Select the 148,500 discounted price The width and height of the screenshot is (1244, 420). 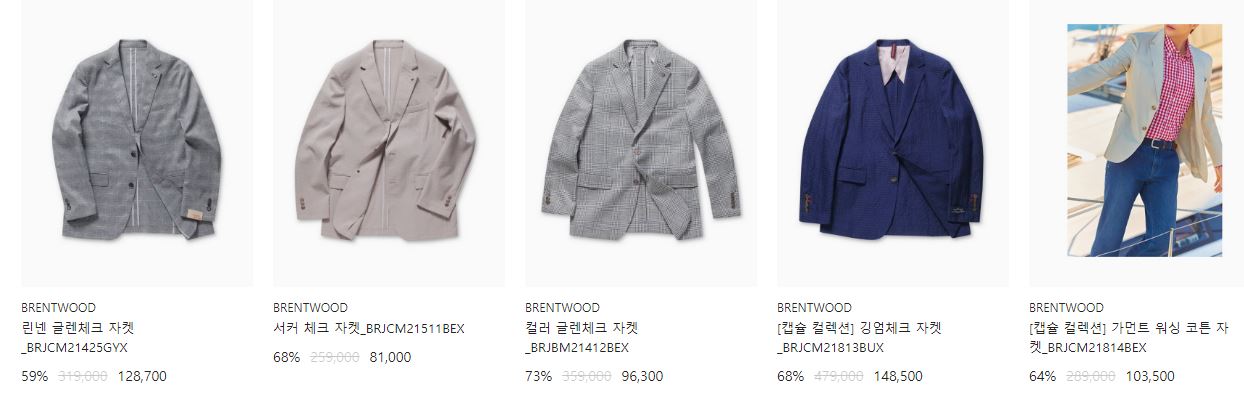(x=898, y=377)
